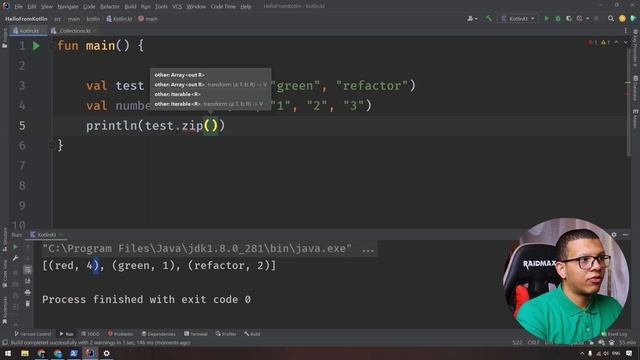Select 'other: Iterable<R>' parameter hint
The height and width of the screenshot is (360, 640).
[x=178, y=94]
